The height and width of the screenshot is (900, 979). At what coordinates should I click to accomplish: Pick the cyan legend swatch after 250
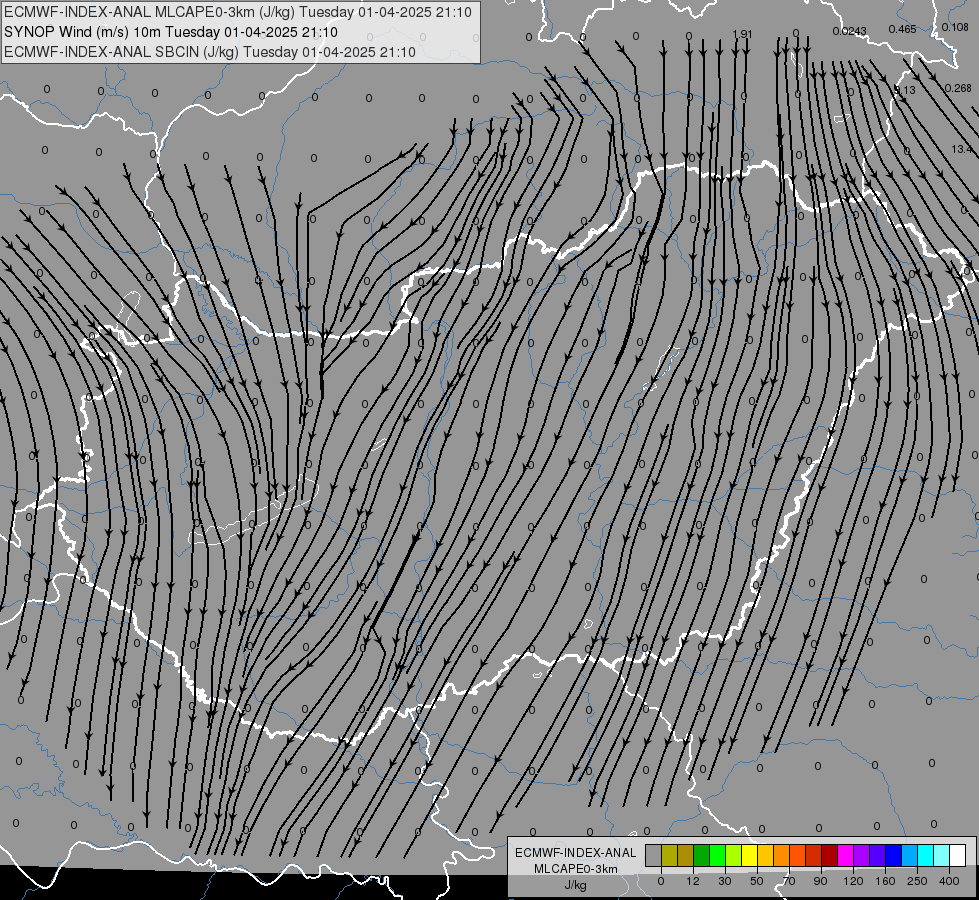(x=925, y=856)
